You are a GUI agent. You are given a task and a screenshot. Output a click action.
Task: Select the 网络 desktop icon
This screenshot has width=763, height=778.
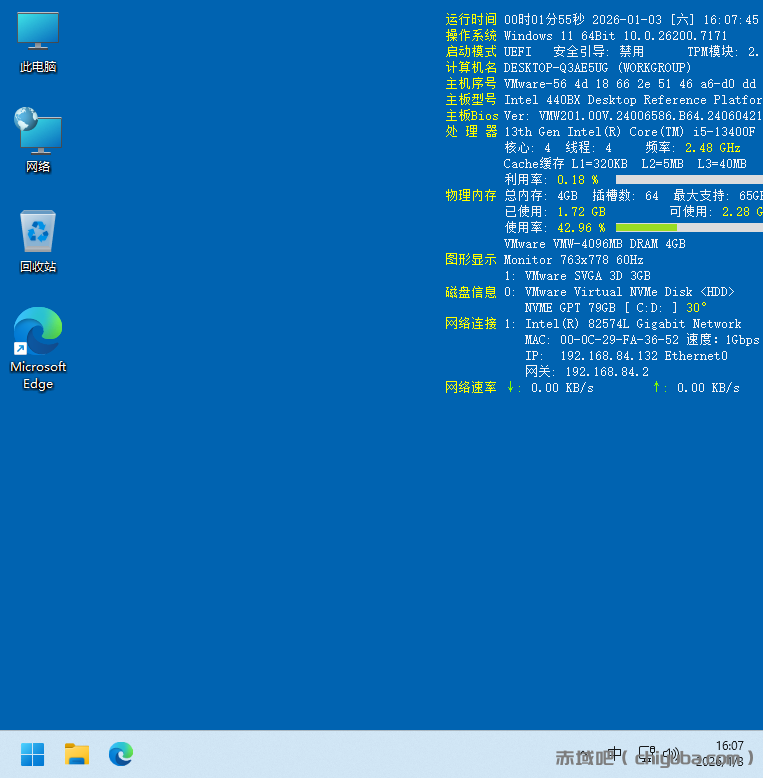pos(38,140)
